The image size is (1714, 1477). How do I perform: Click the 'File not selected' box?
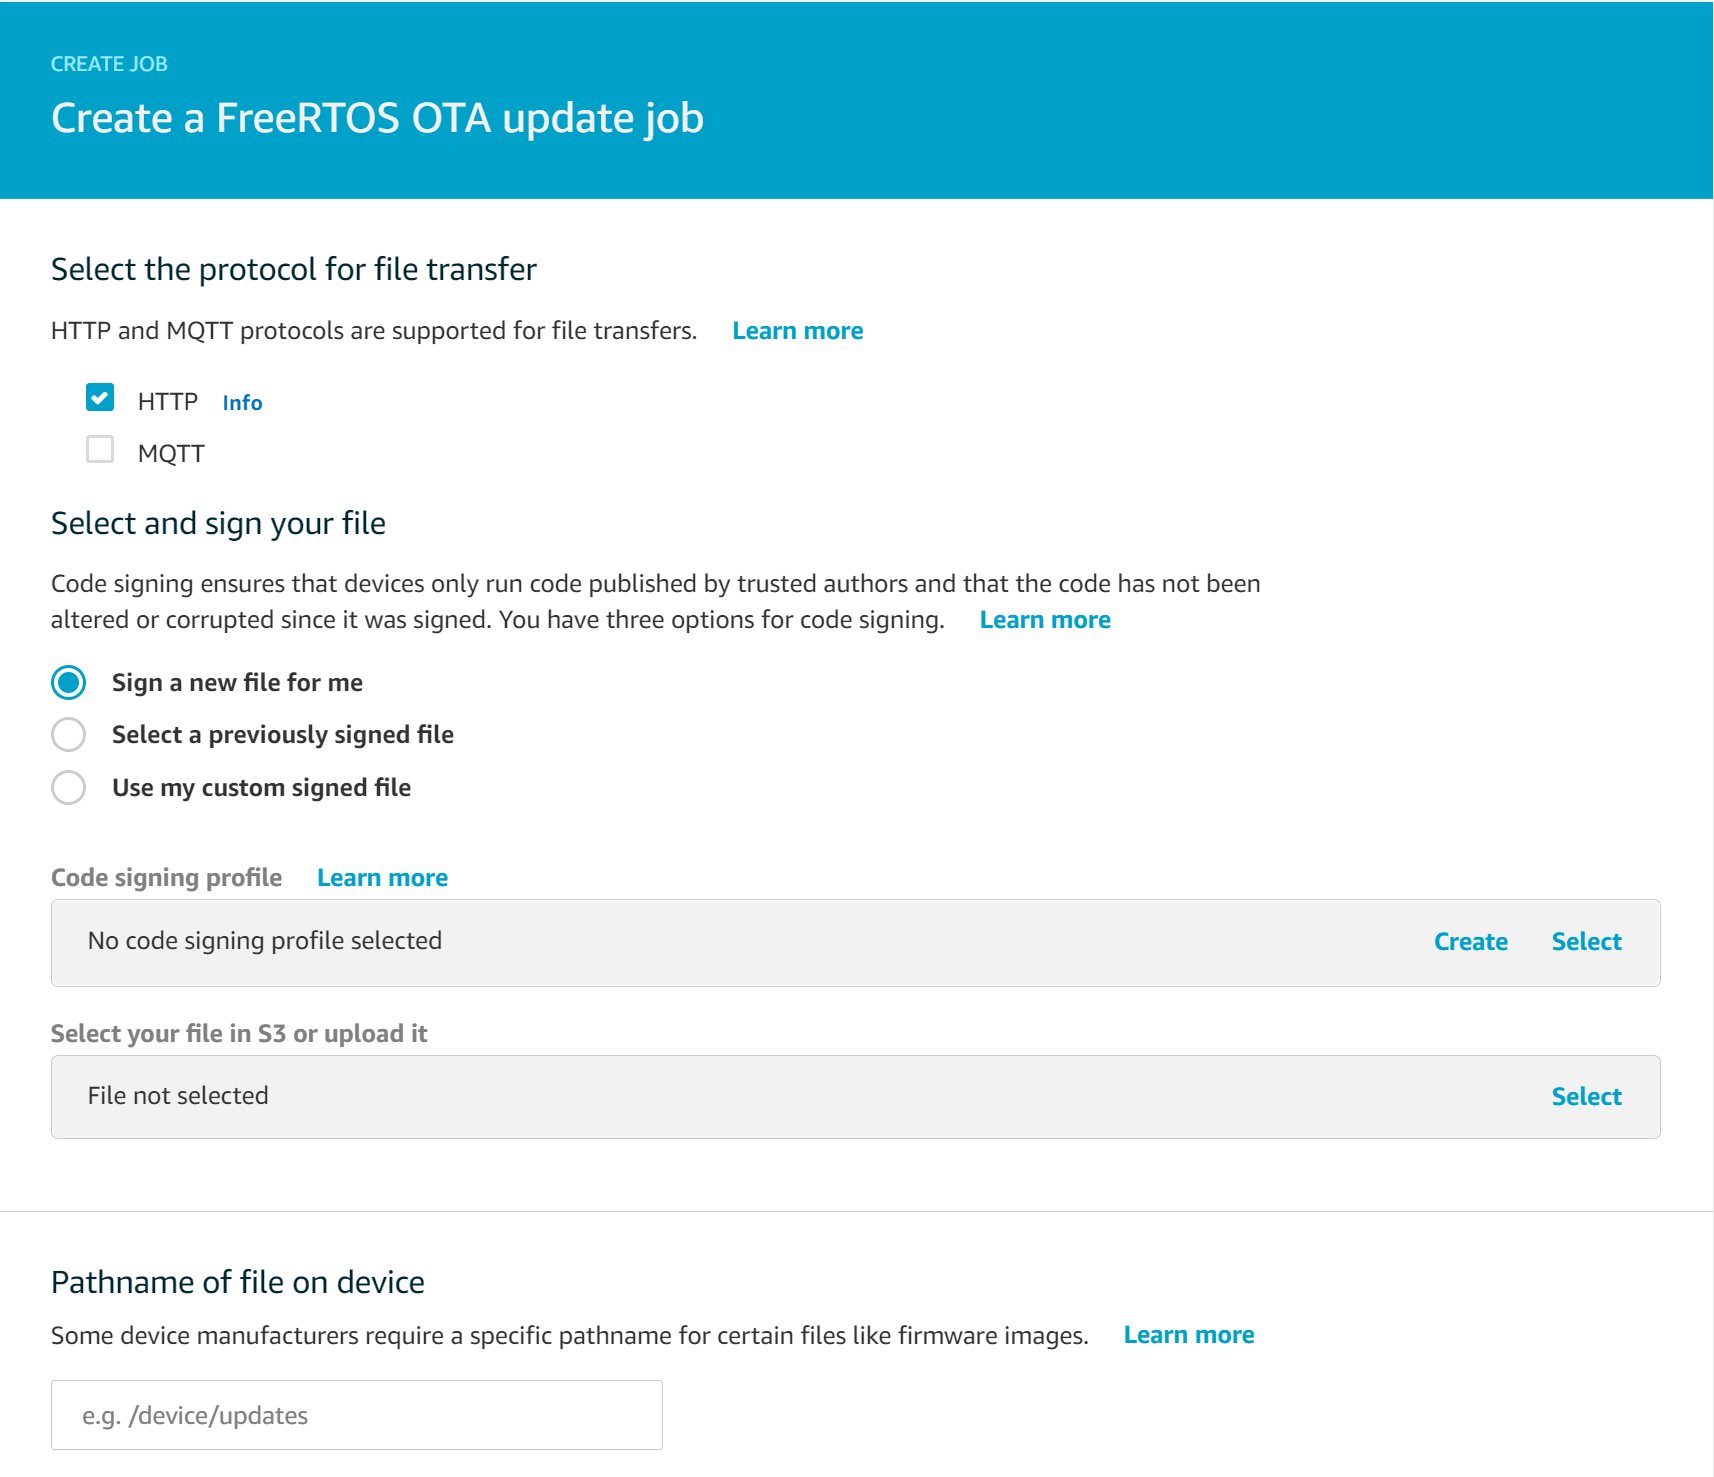click(856, 1097)
